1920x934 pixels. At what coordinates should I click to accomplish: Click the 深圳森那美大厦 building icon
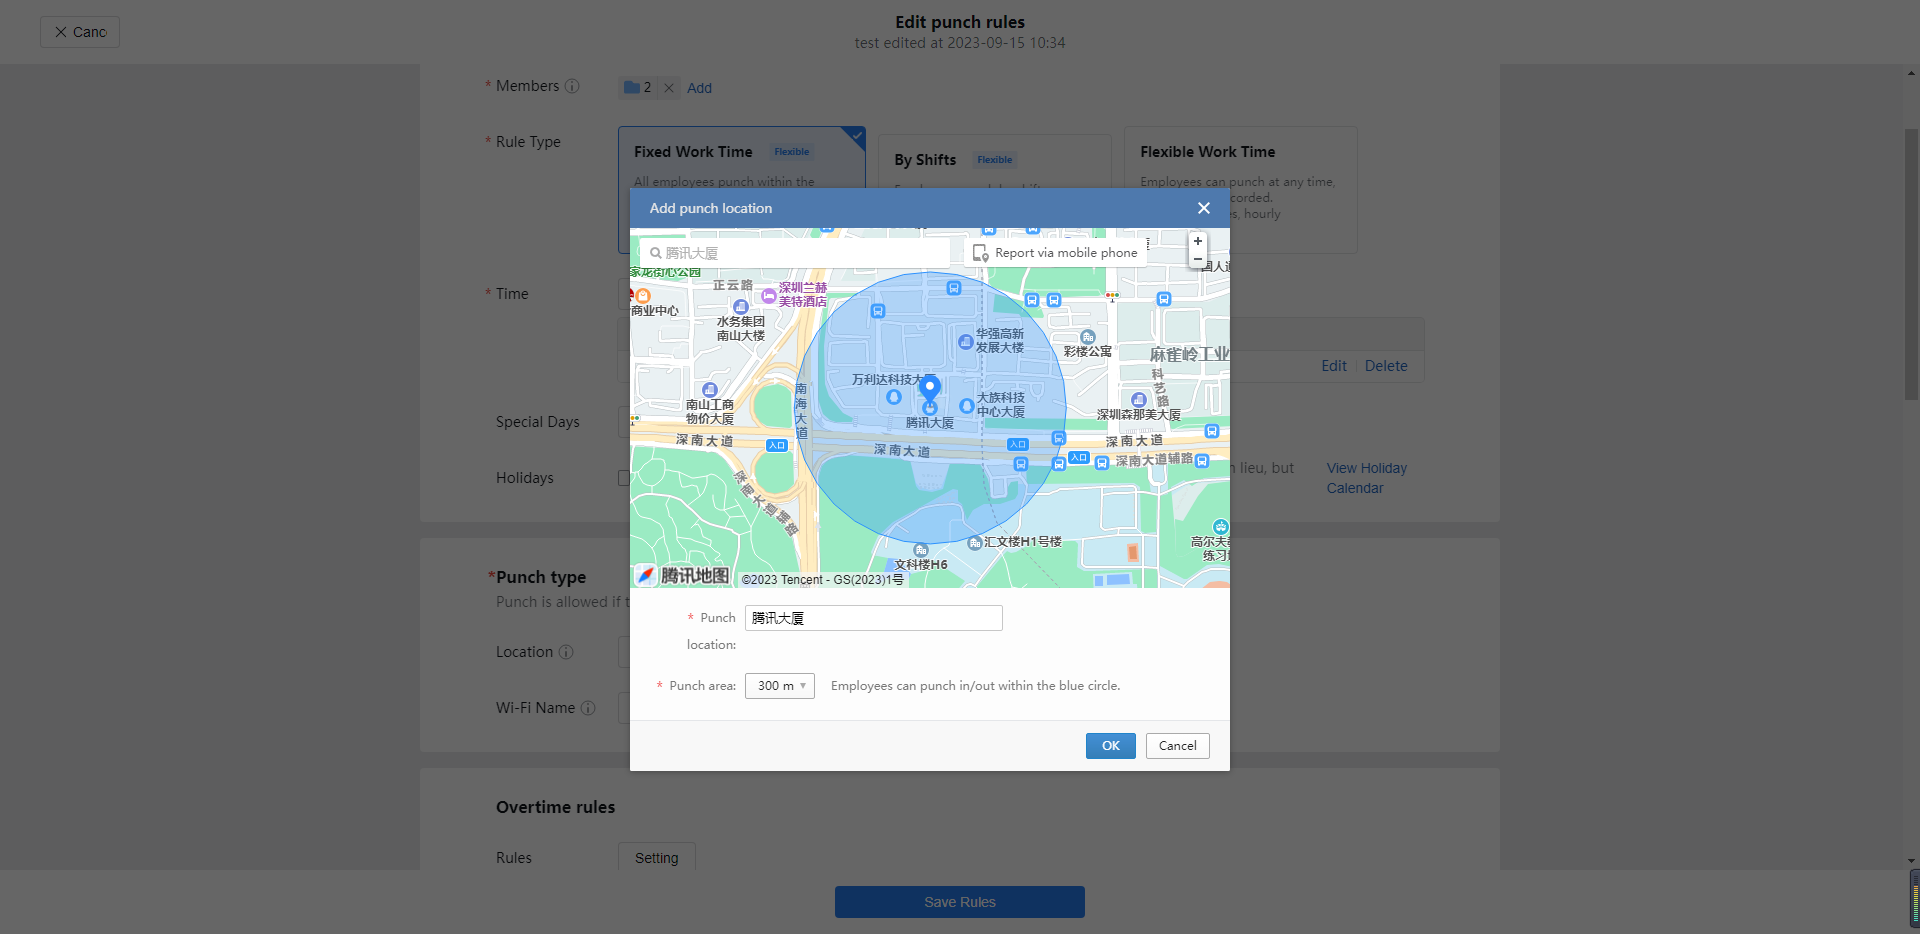click(1138, 400)
